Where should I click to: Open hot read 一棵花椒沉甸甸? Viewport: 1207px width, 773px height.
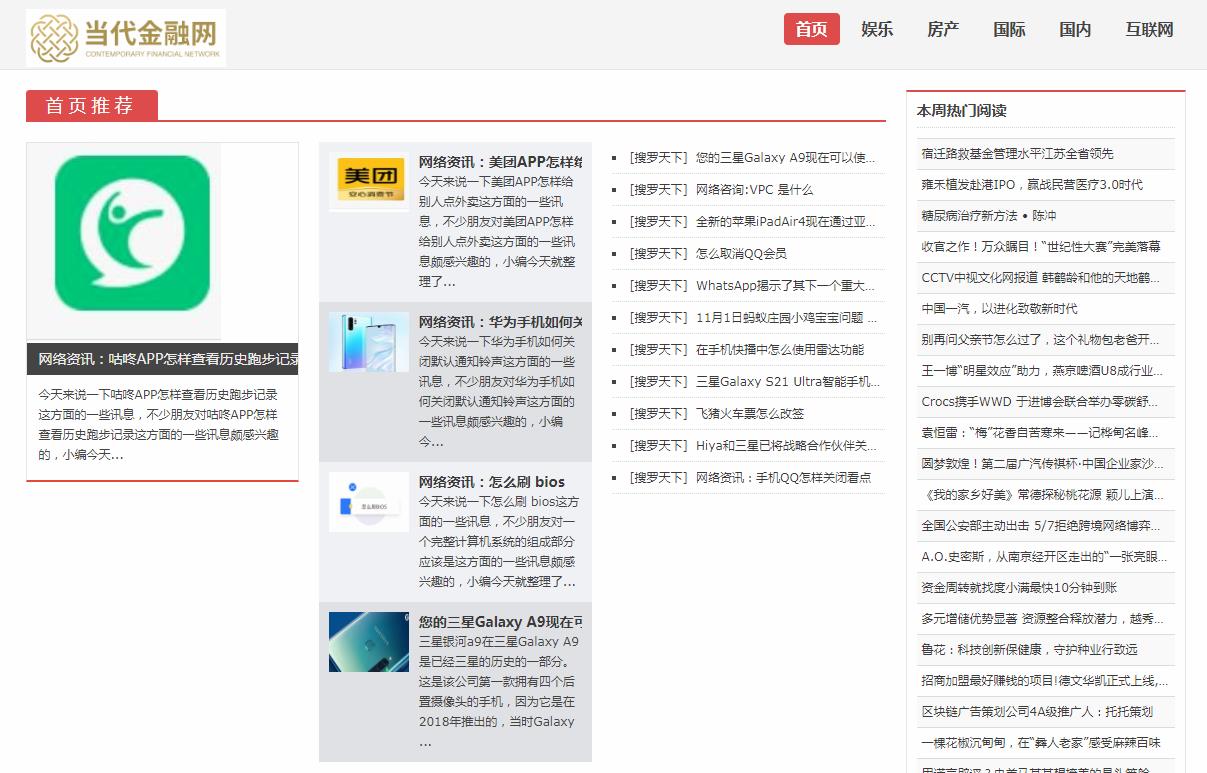coord(1041,742)
